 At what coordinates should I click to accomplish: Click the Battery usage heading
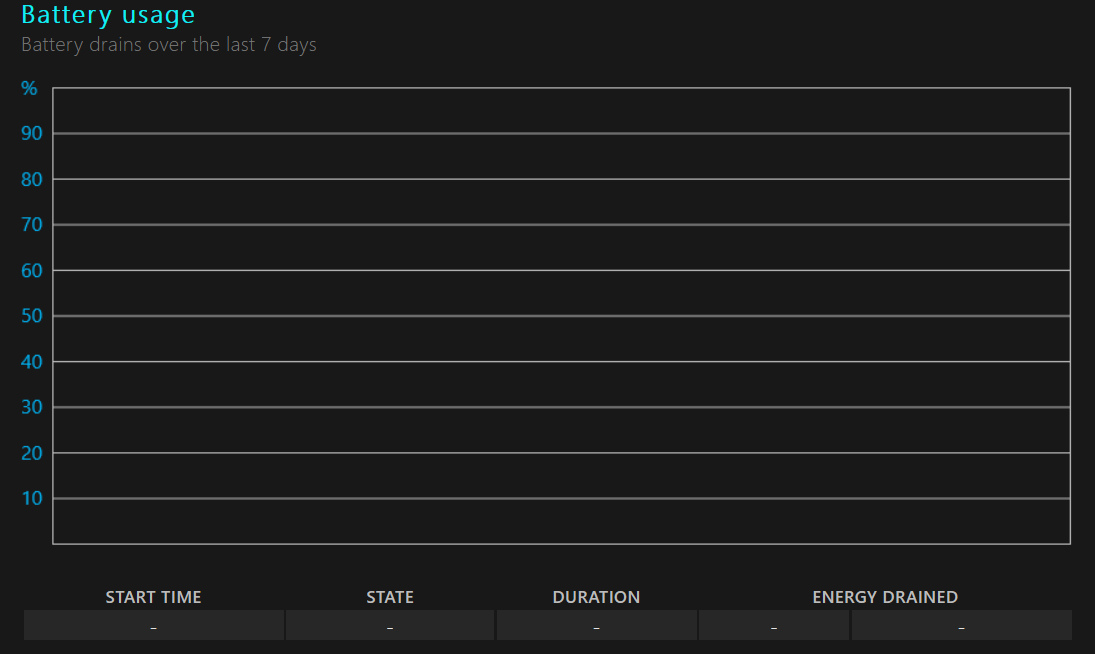tap(108, 15)
